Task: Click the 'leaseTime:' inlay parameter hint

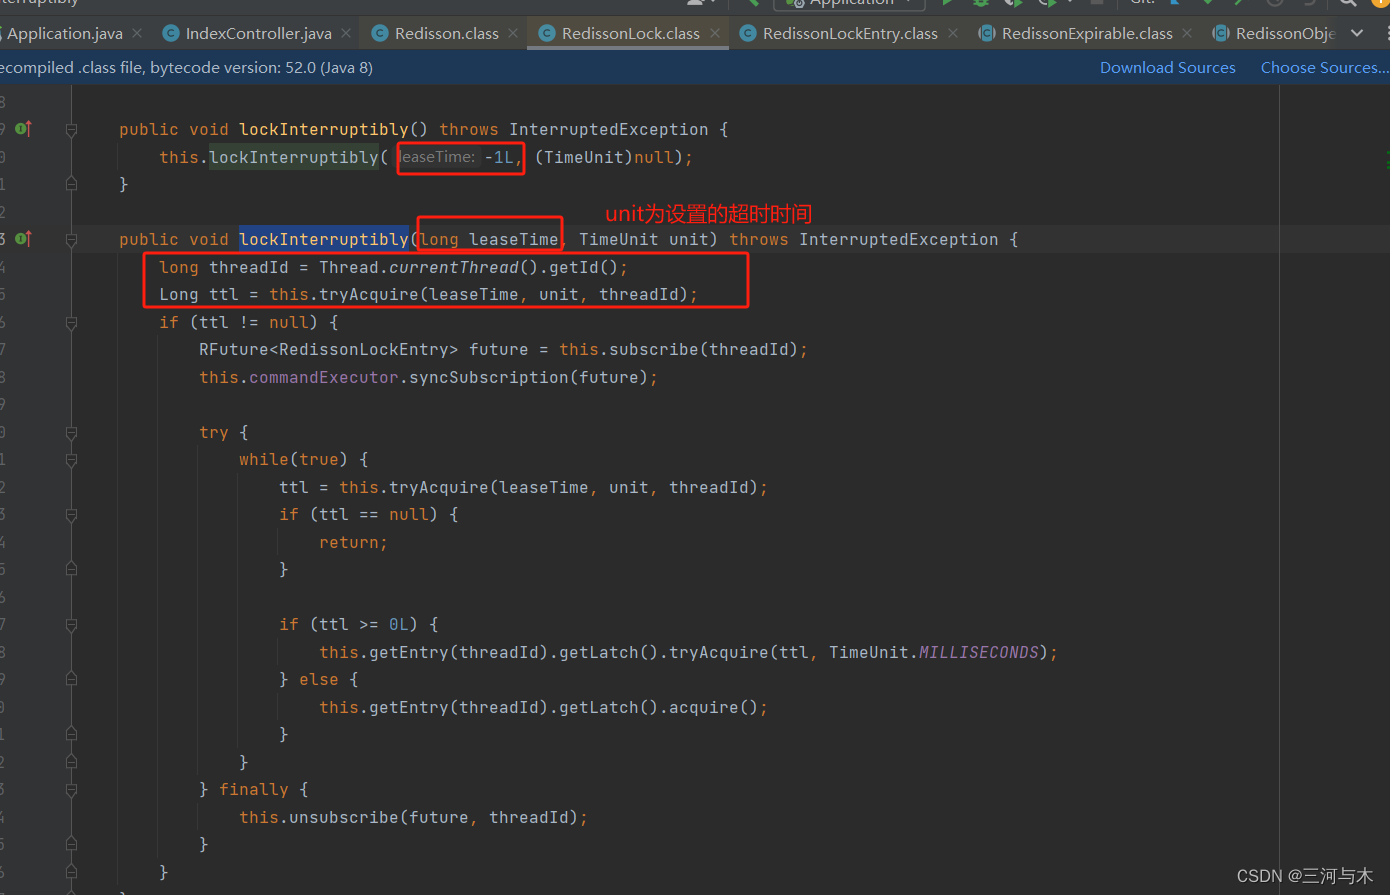Action: point(437,157)
